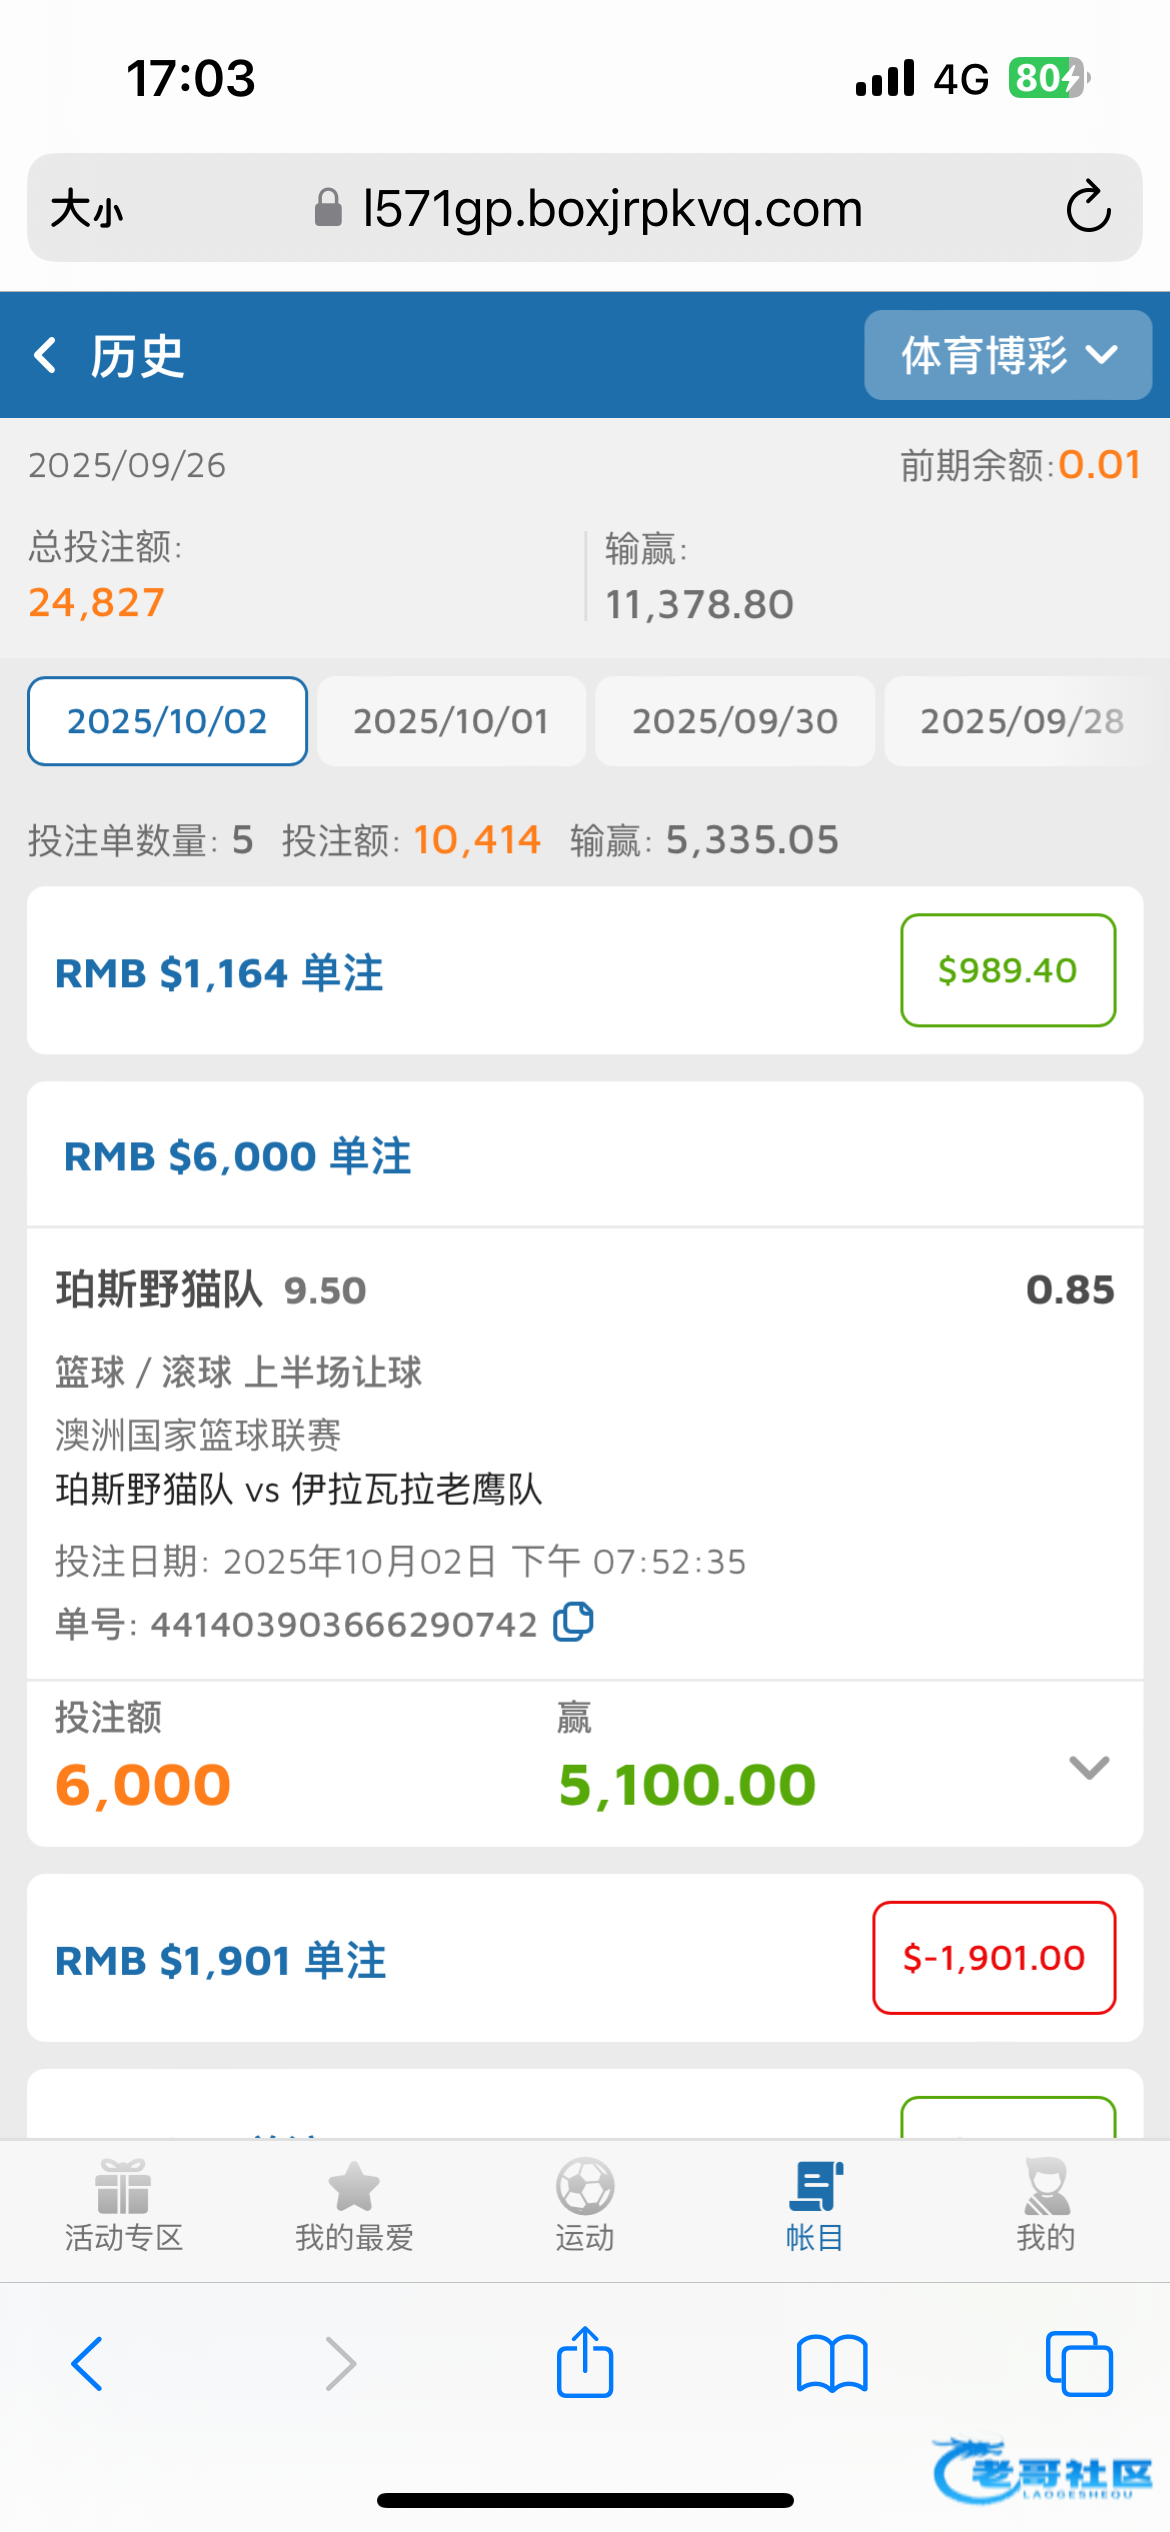
Task: Tap the Safari browser back arrow
Action: [88, 2364]
